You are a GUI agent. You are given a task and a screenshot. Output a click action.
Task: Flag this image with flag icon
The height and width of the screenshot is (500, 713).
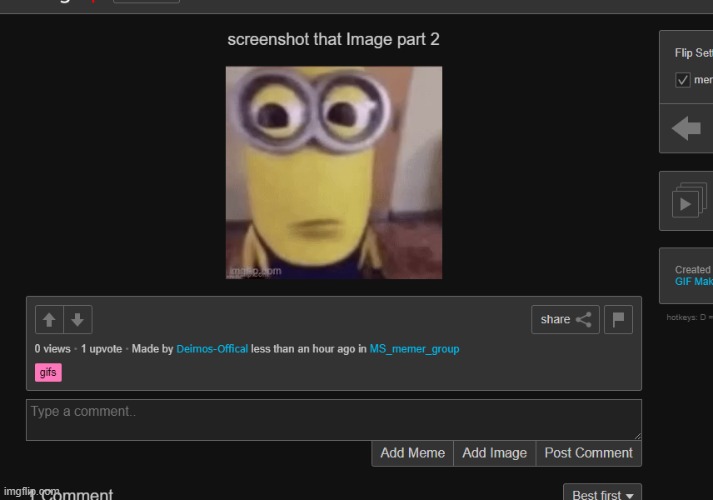pyautogui.click(x=618, y=320)
